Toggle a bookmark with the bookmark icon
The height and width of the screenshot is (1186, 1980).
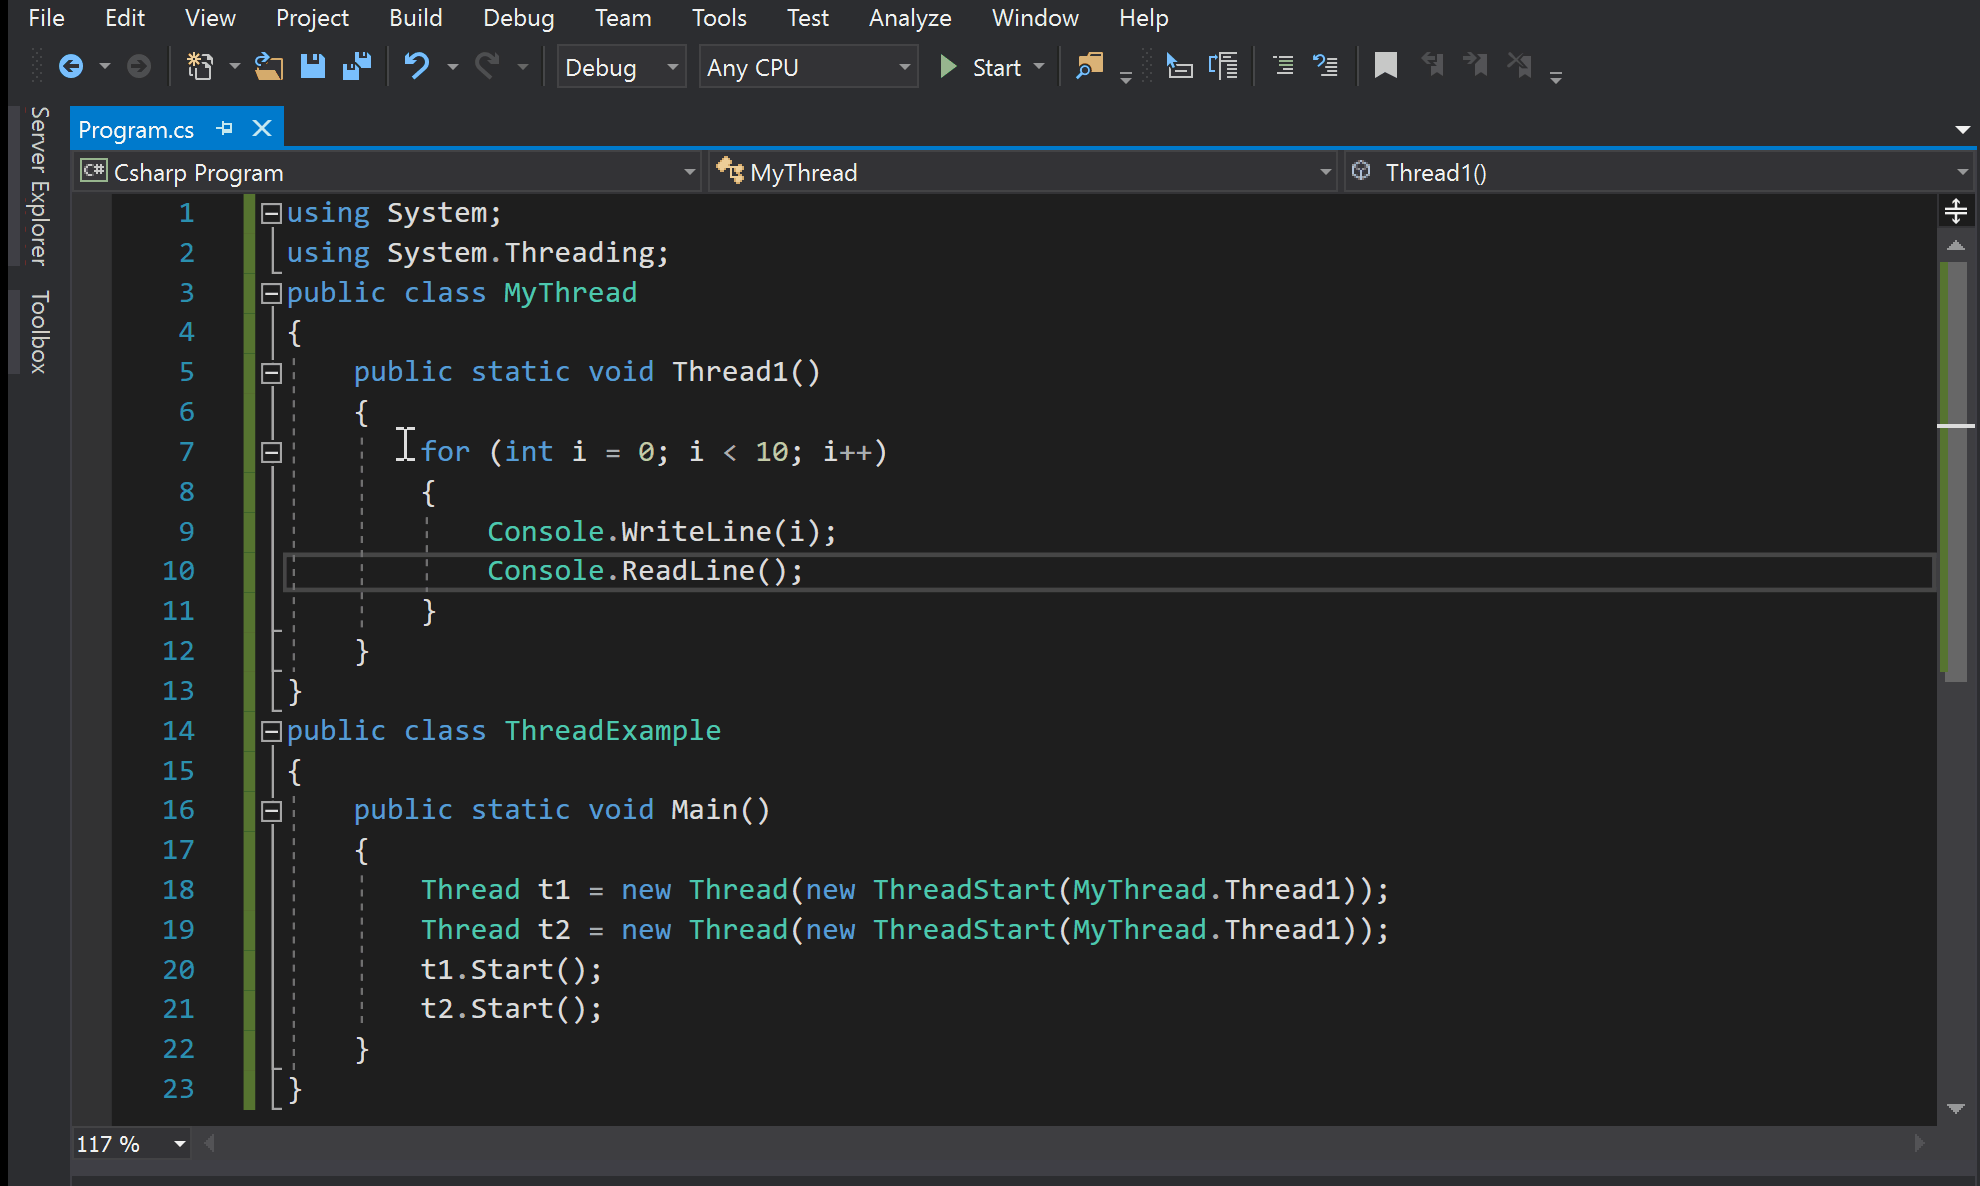(1385, 65)
